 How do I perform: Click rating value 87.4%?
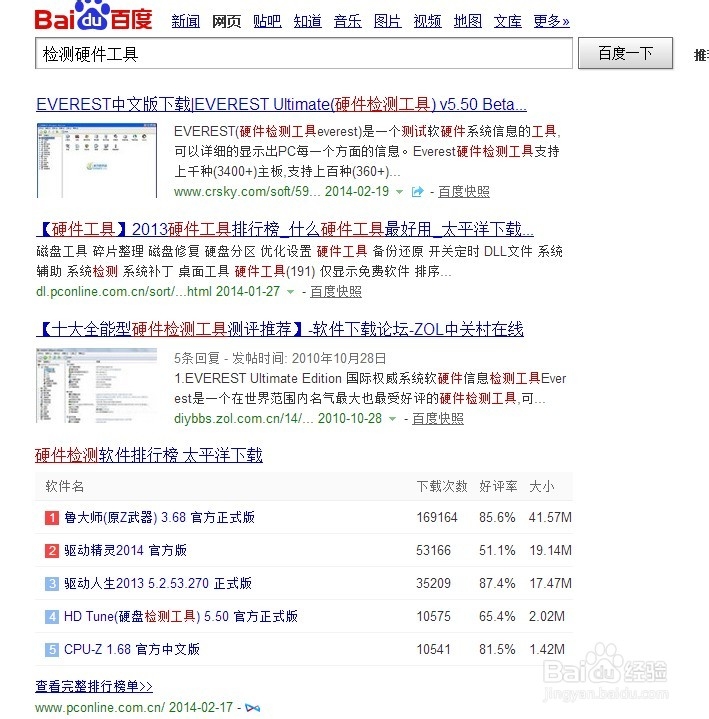[498, 584]
